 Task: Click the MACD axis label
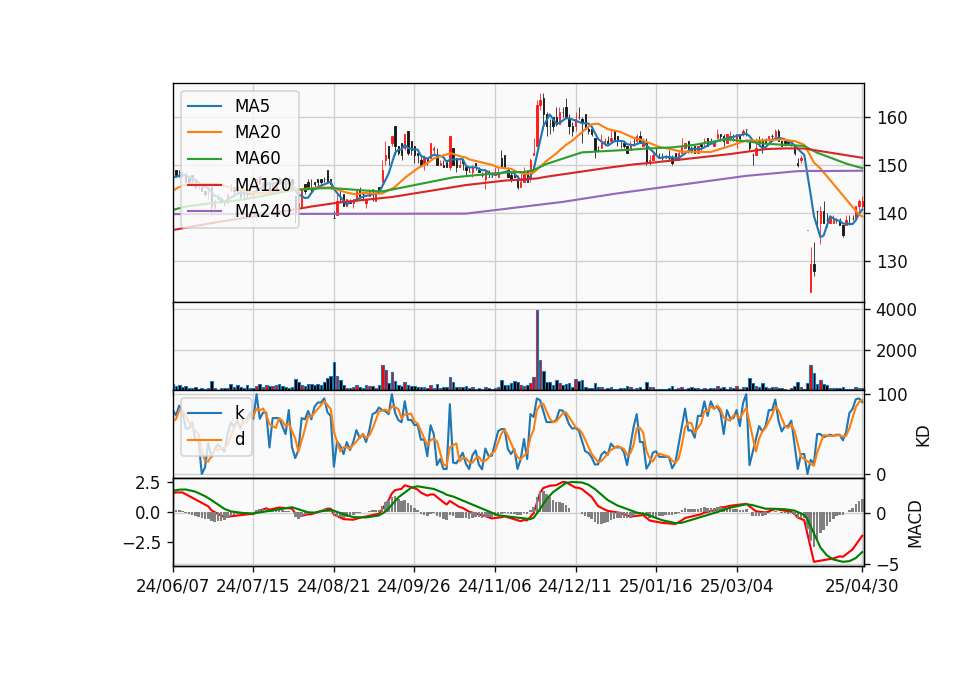[x=915, y=524]
